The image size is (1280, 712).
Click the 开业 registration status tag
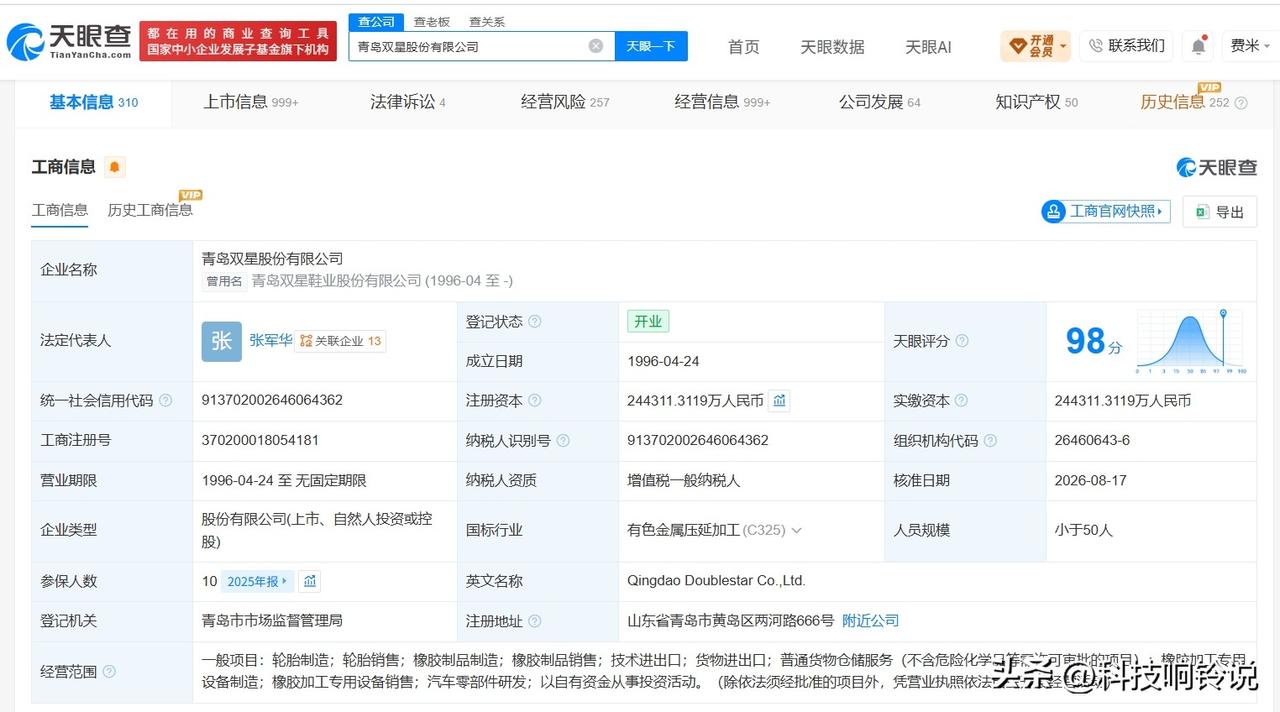pyautogui.click(x=648, y=322)
